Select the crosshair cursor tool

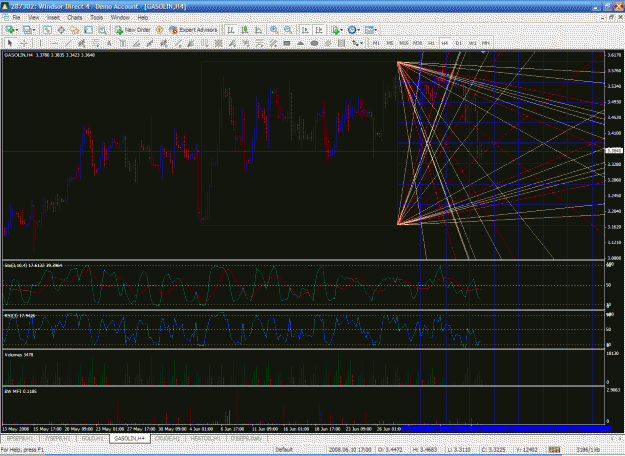[x=24, y=43]
